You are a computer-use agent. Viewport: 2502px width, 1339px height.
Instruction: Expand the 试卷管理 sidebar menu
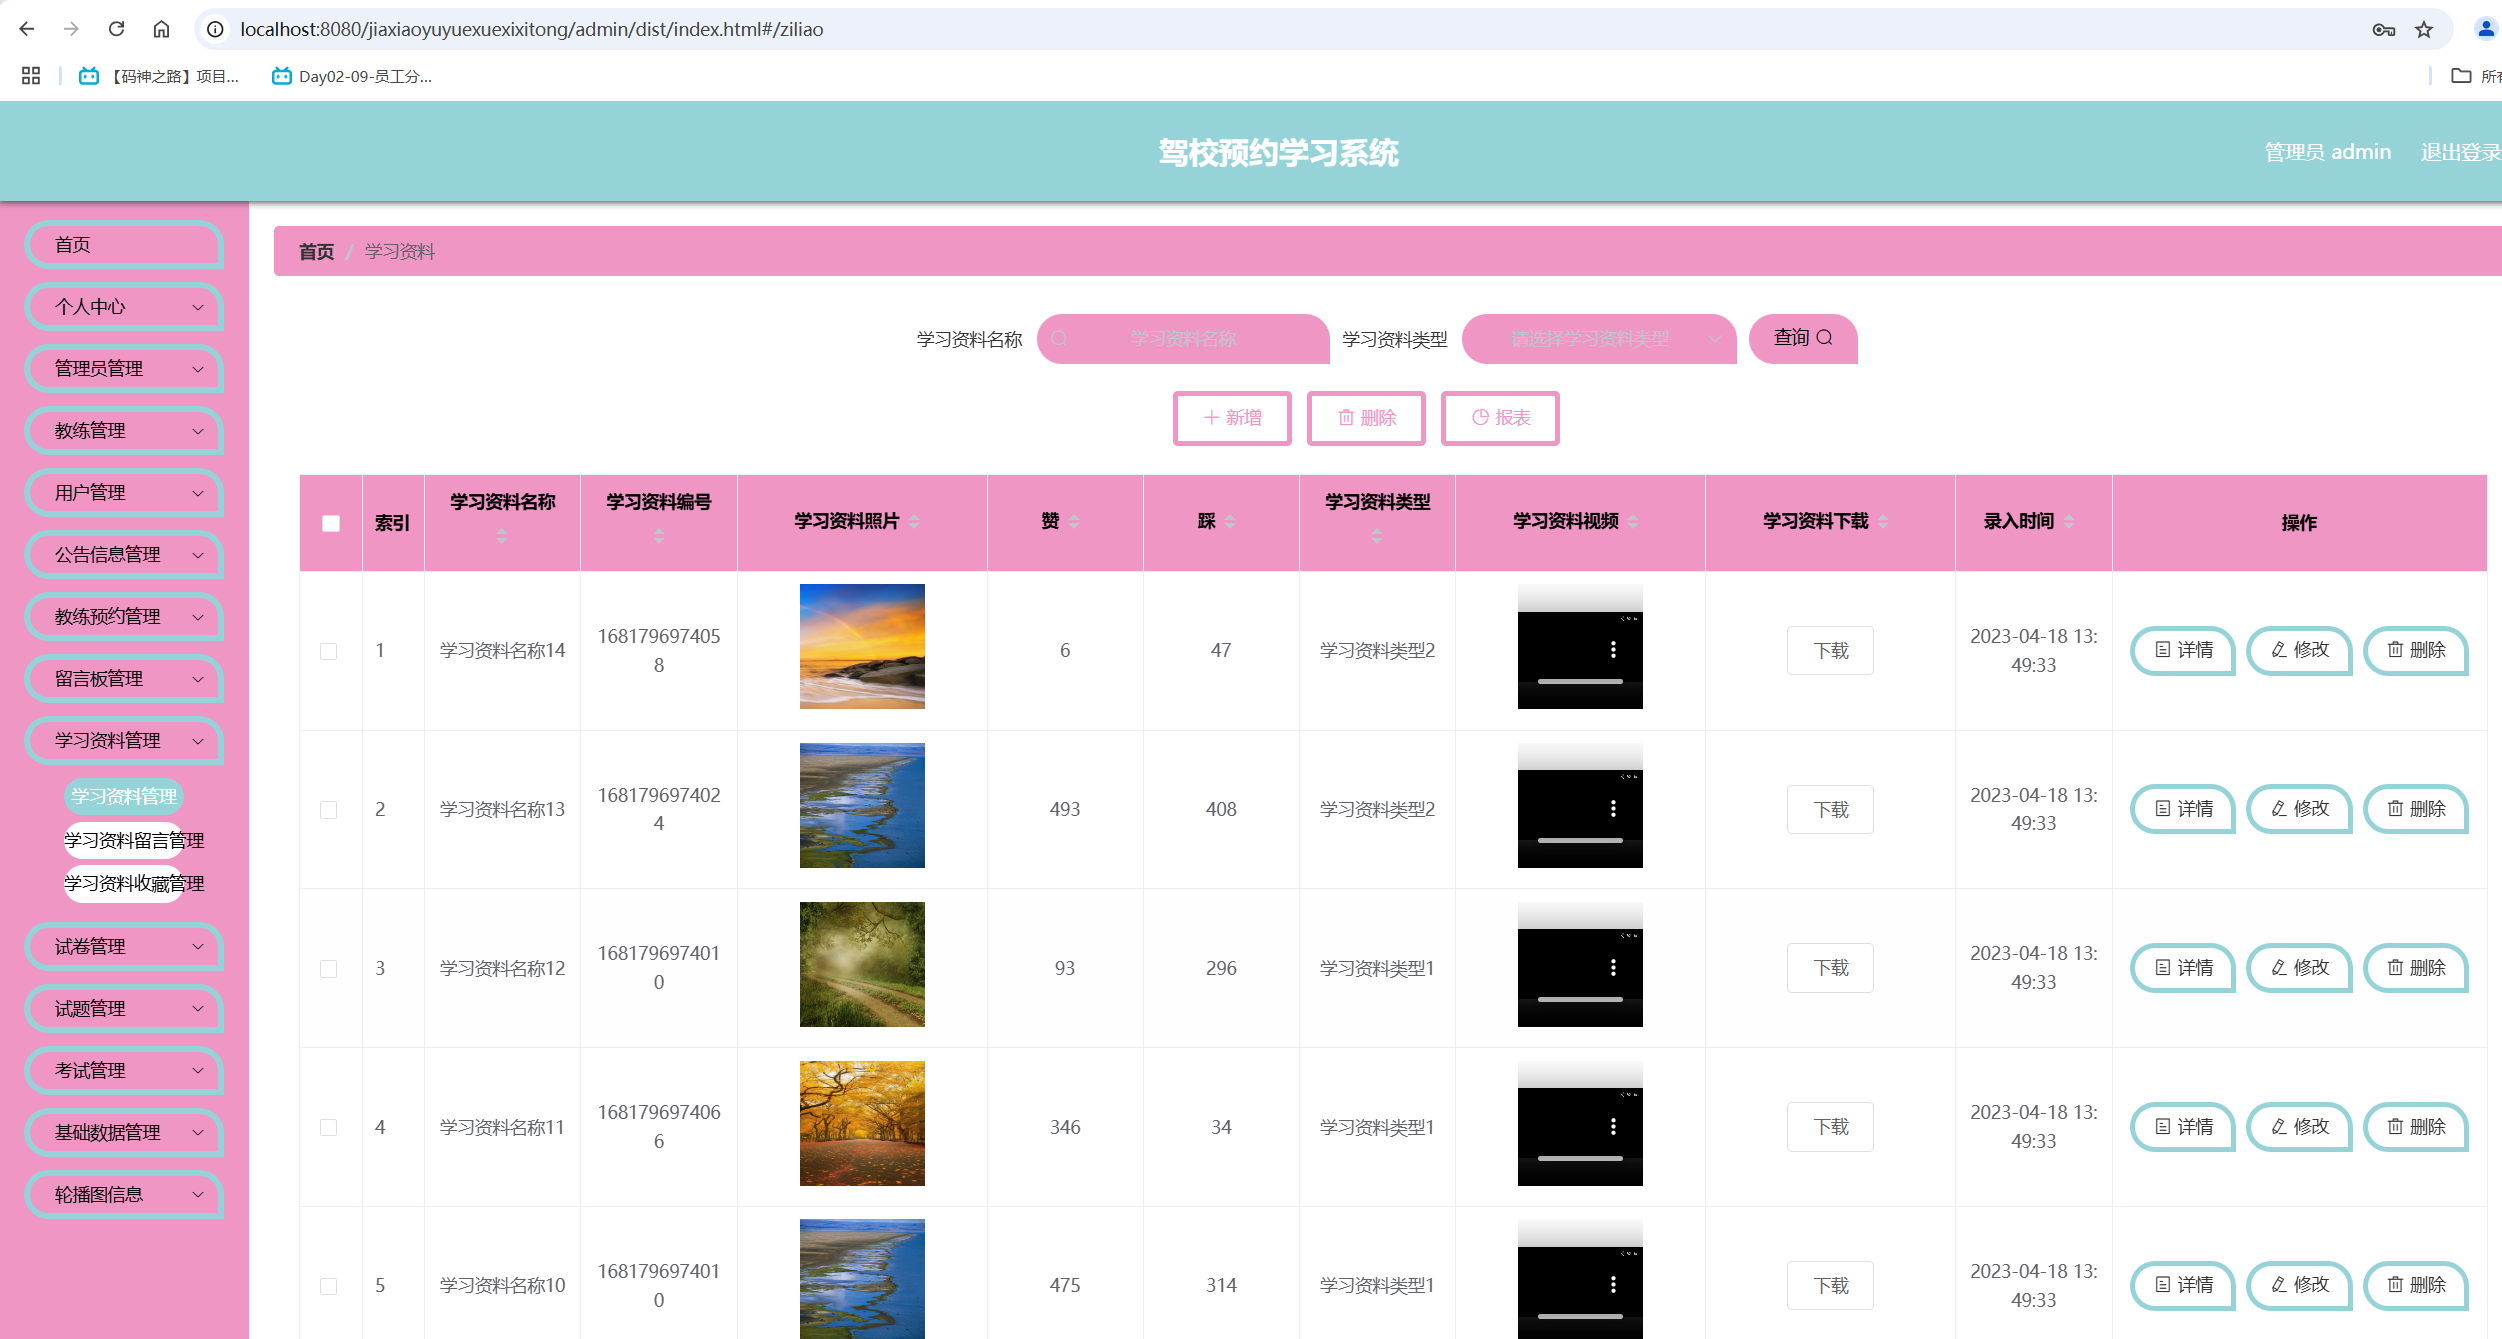[x=123, y=946]
